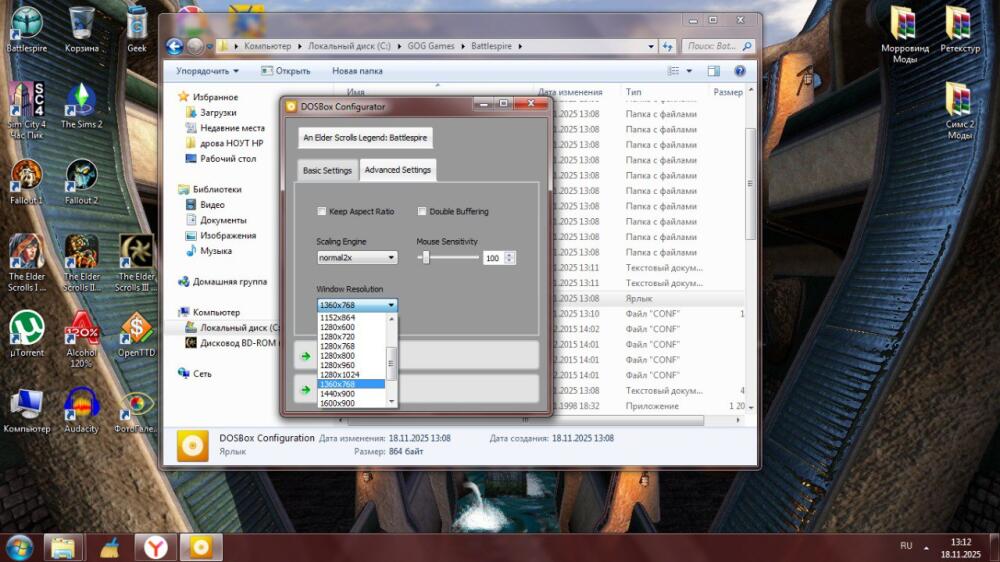Click Локальный диск (C:) breadcrumb segment
This screenshot has width=1000, height=562.
(349, 46)
